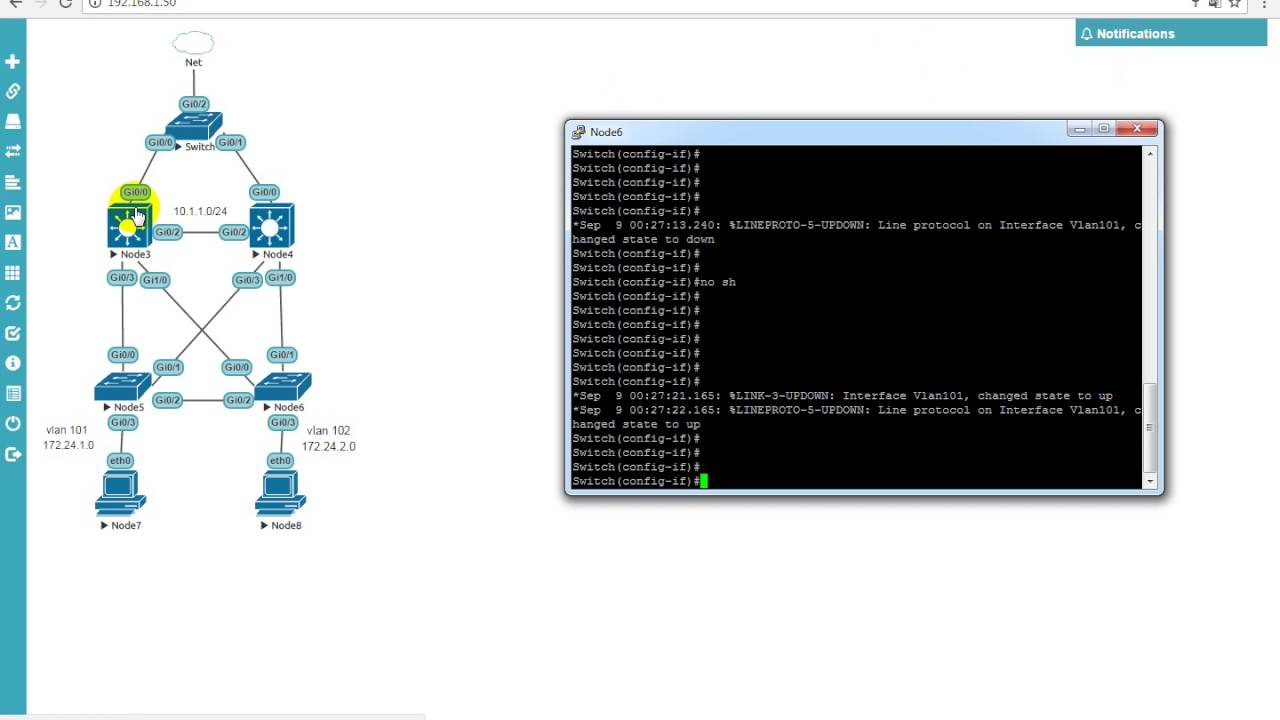Click the terminal scrollbar thumb
Image resolution: width=1280 pixels, height=720 pixels.
coord(1149,428)
